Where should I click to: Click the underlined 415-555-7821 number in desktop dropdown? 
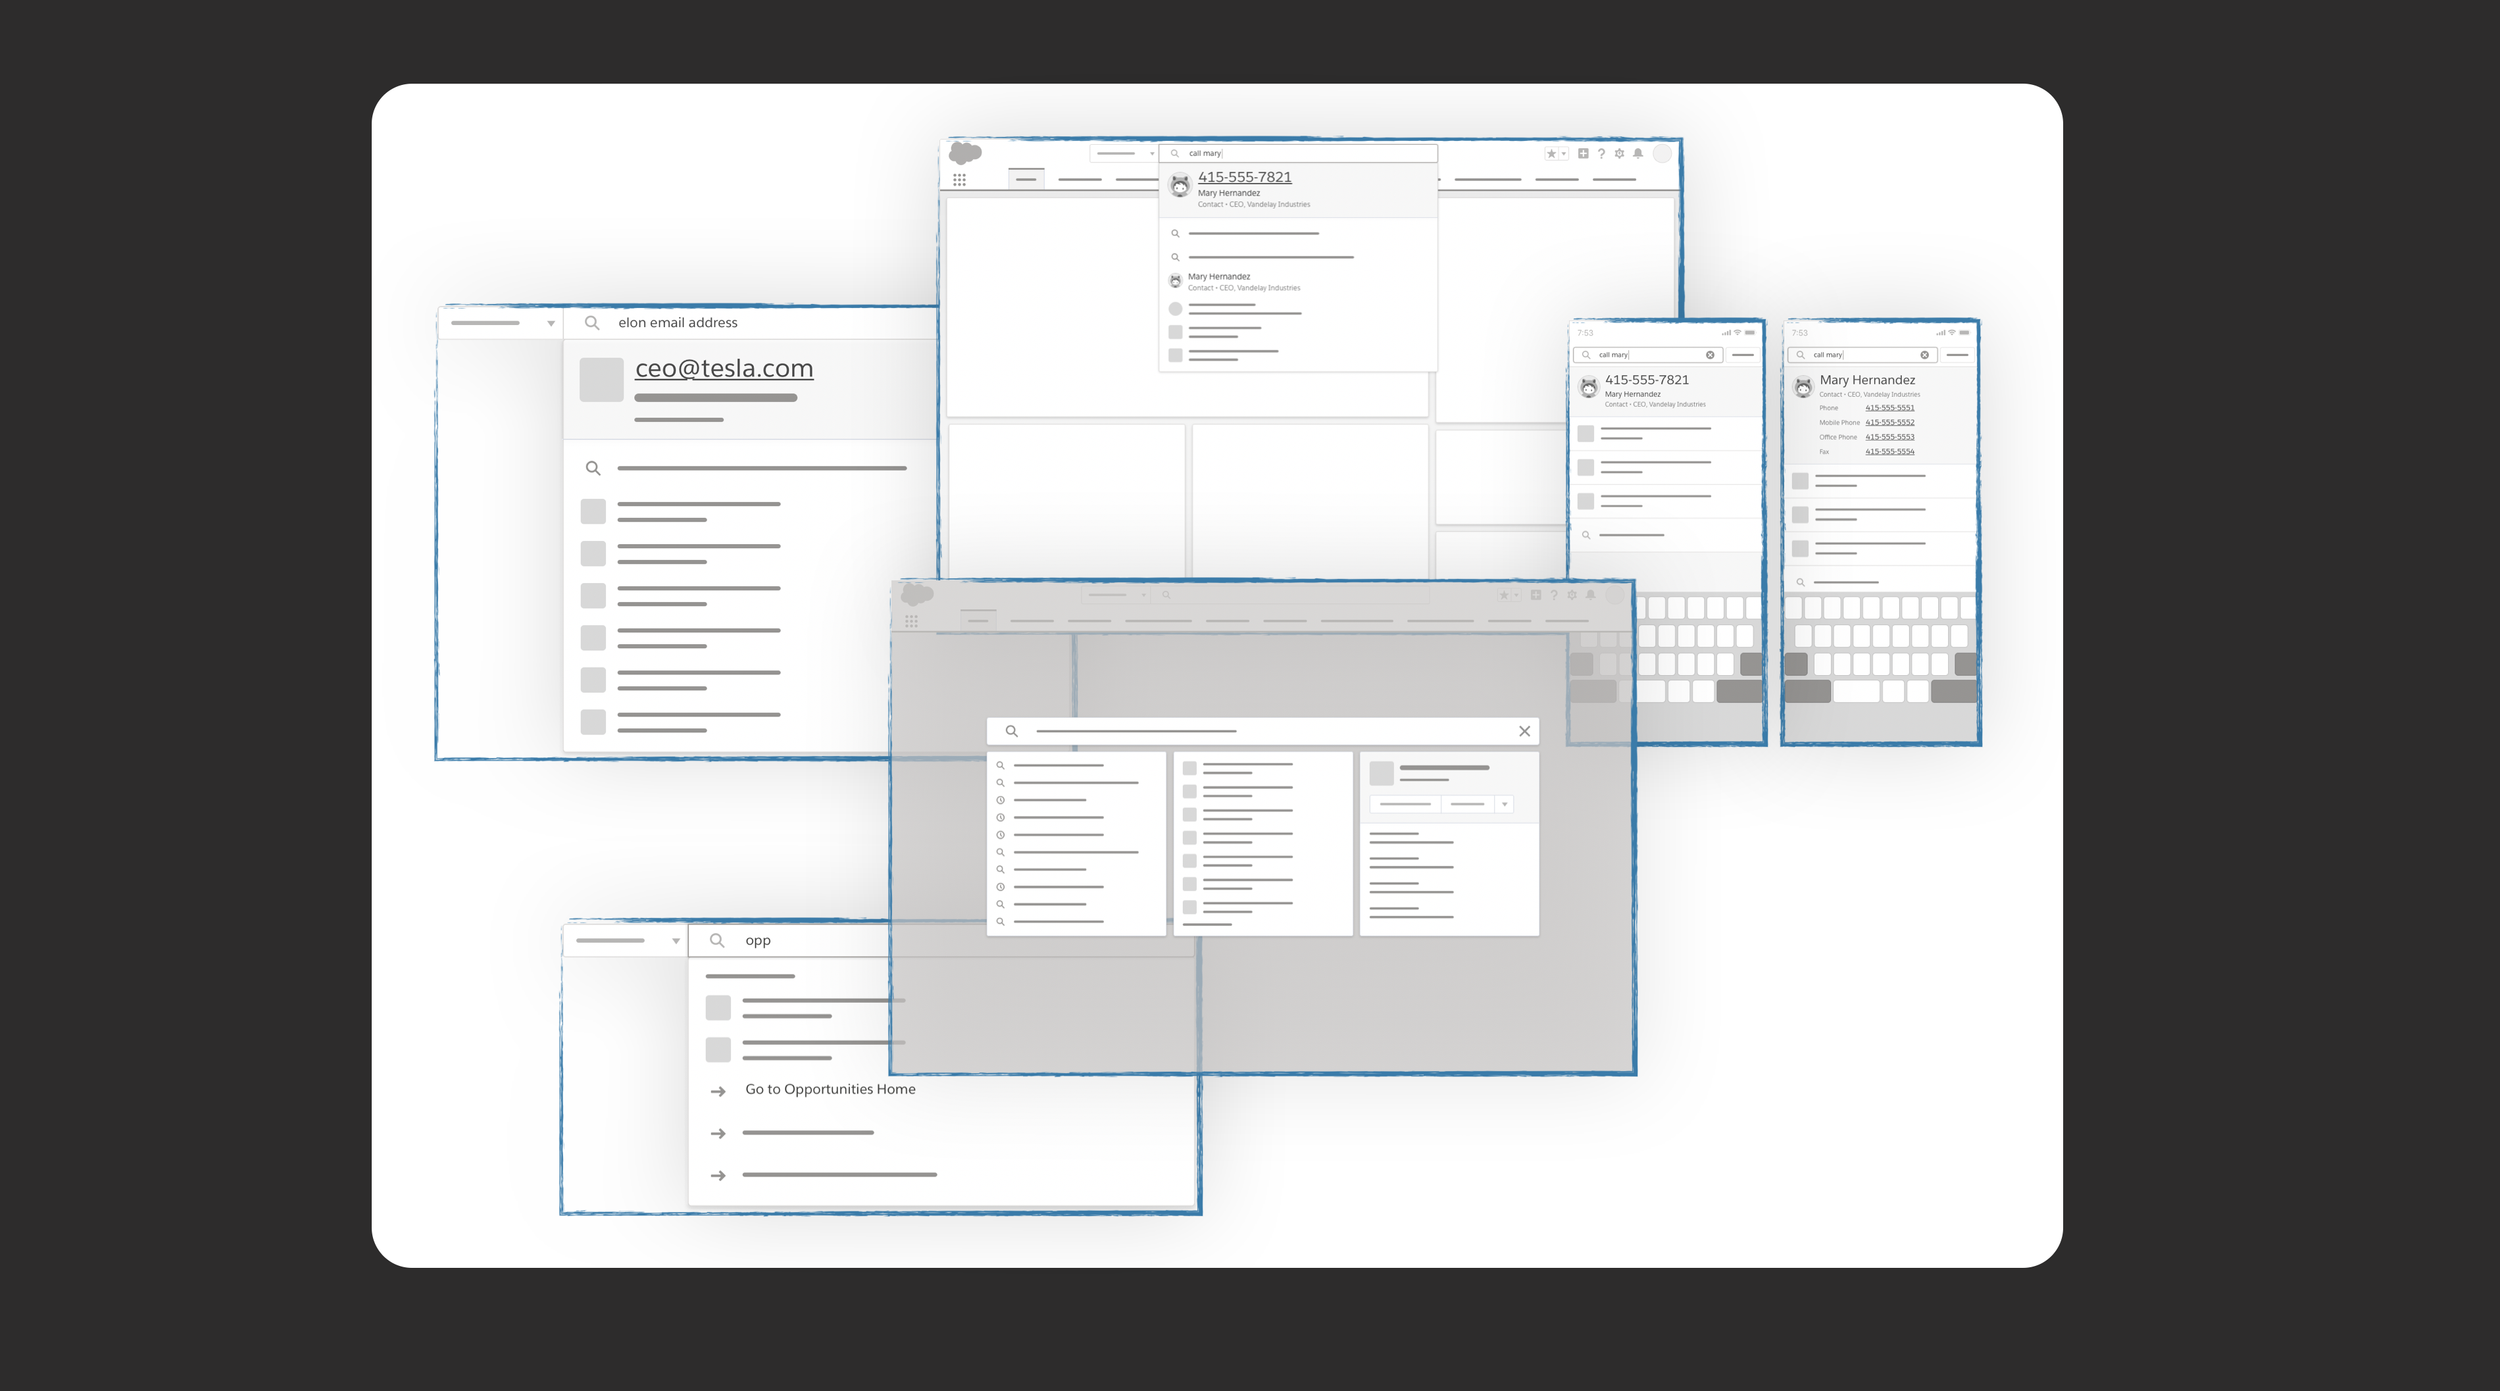tap(1244, 177)
